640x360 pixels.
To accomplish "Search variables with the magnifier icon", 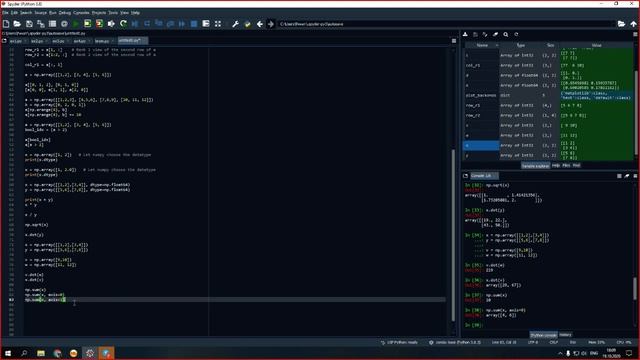I will (x=506, y=35).
